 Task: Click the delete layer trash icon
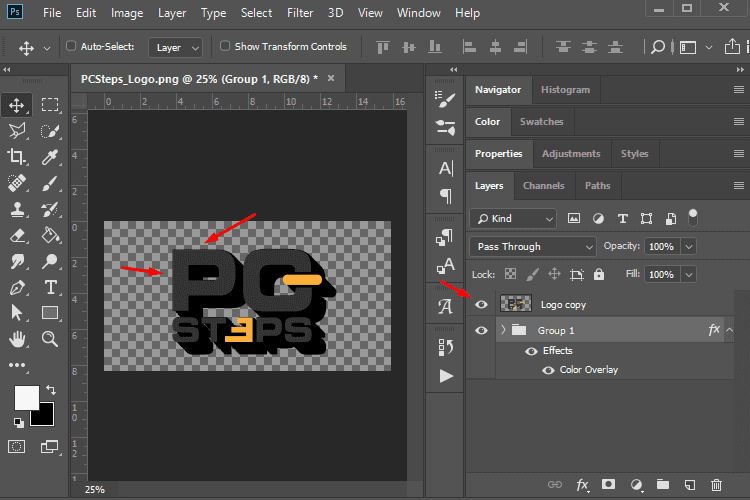[x=716, y=485]
